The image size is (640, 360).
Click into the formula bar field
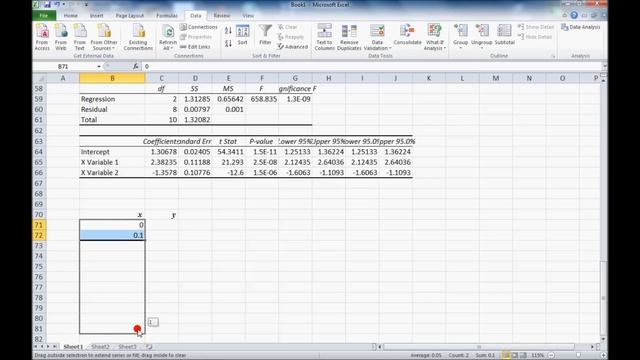tap(371, 66)
